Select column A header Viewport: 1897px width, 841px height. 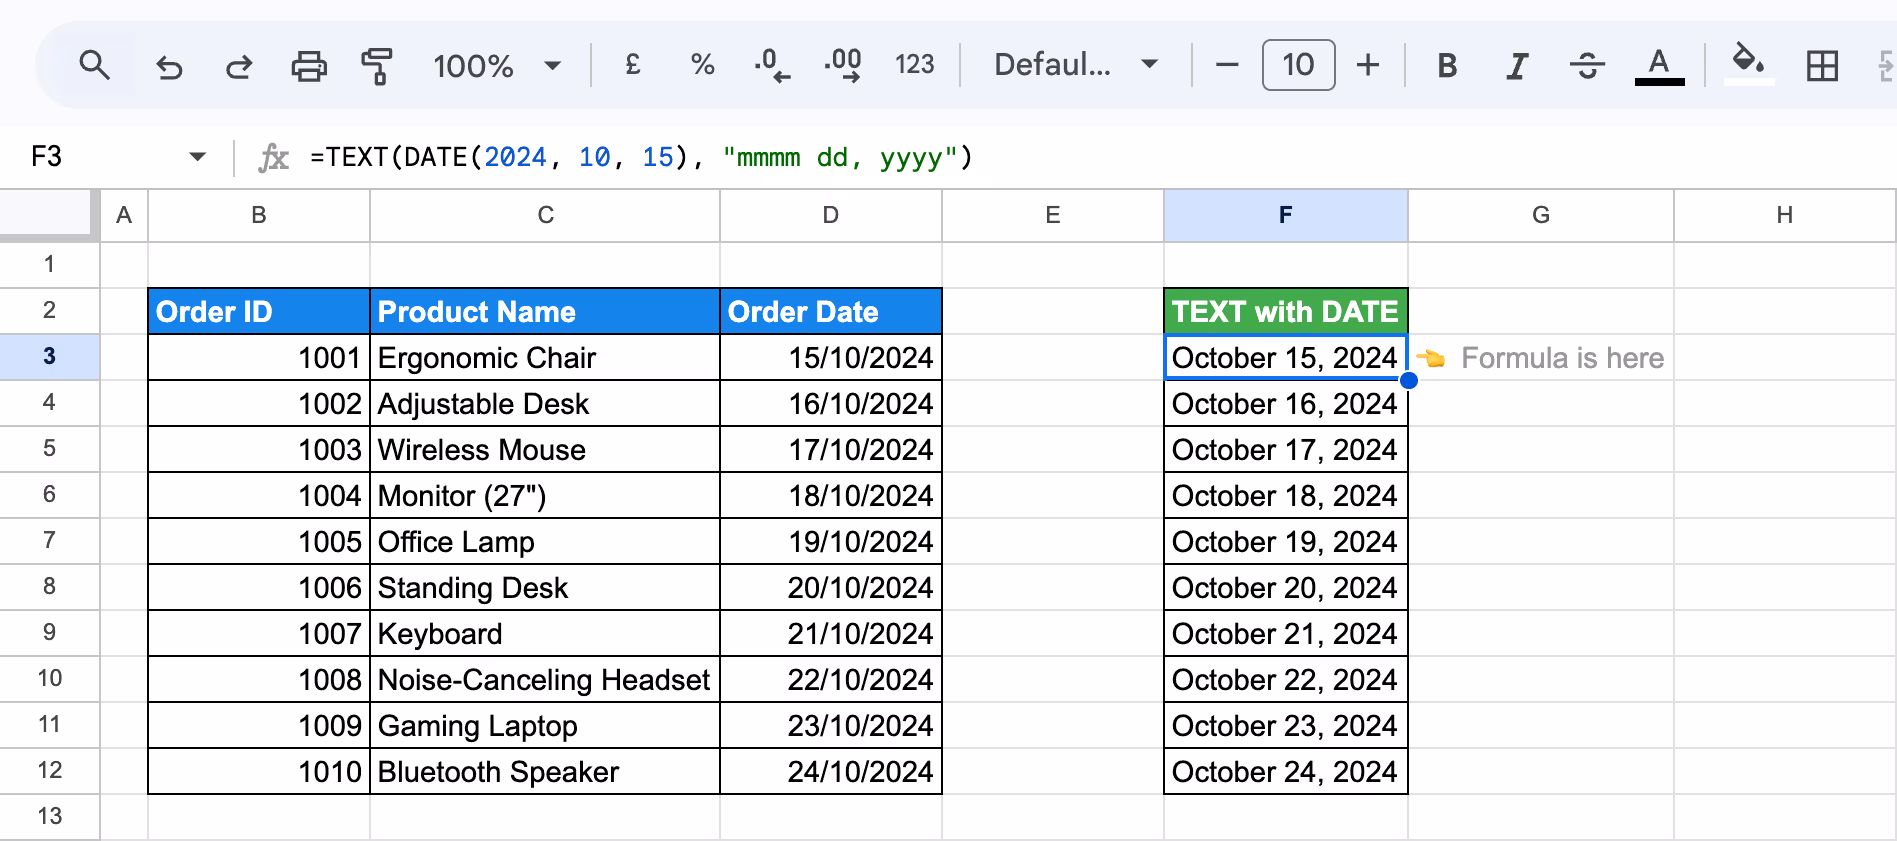(x=124, y=215)
